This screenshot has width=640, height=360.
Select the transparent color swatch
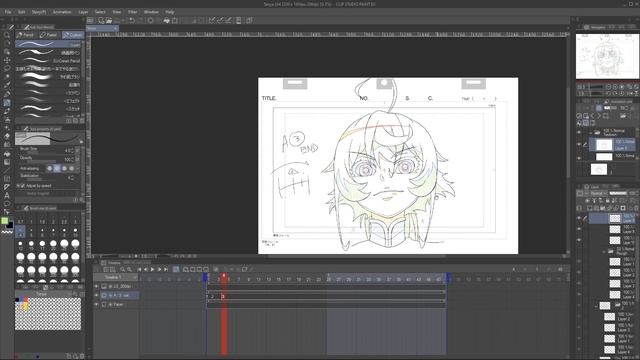click(7, 232)
